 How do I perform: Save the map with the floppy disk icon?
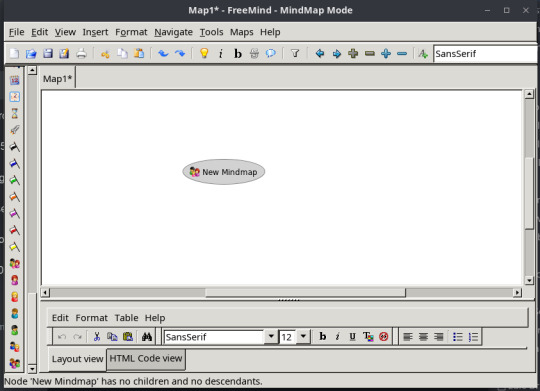click(x=48, y=53)
